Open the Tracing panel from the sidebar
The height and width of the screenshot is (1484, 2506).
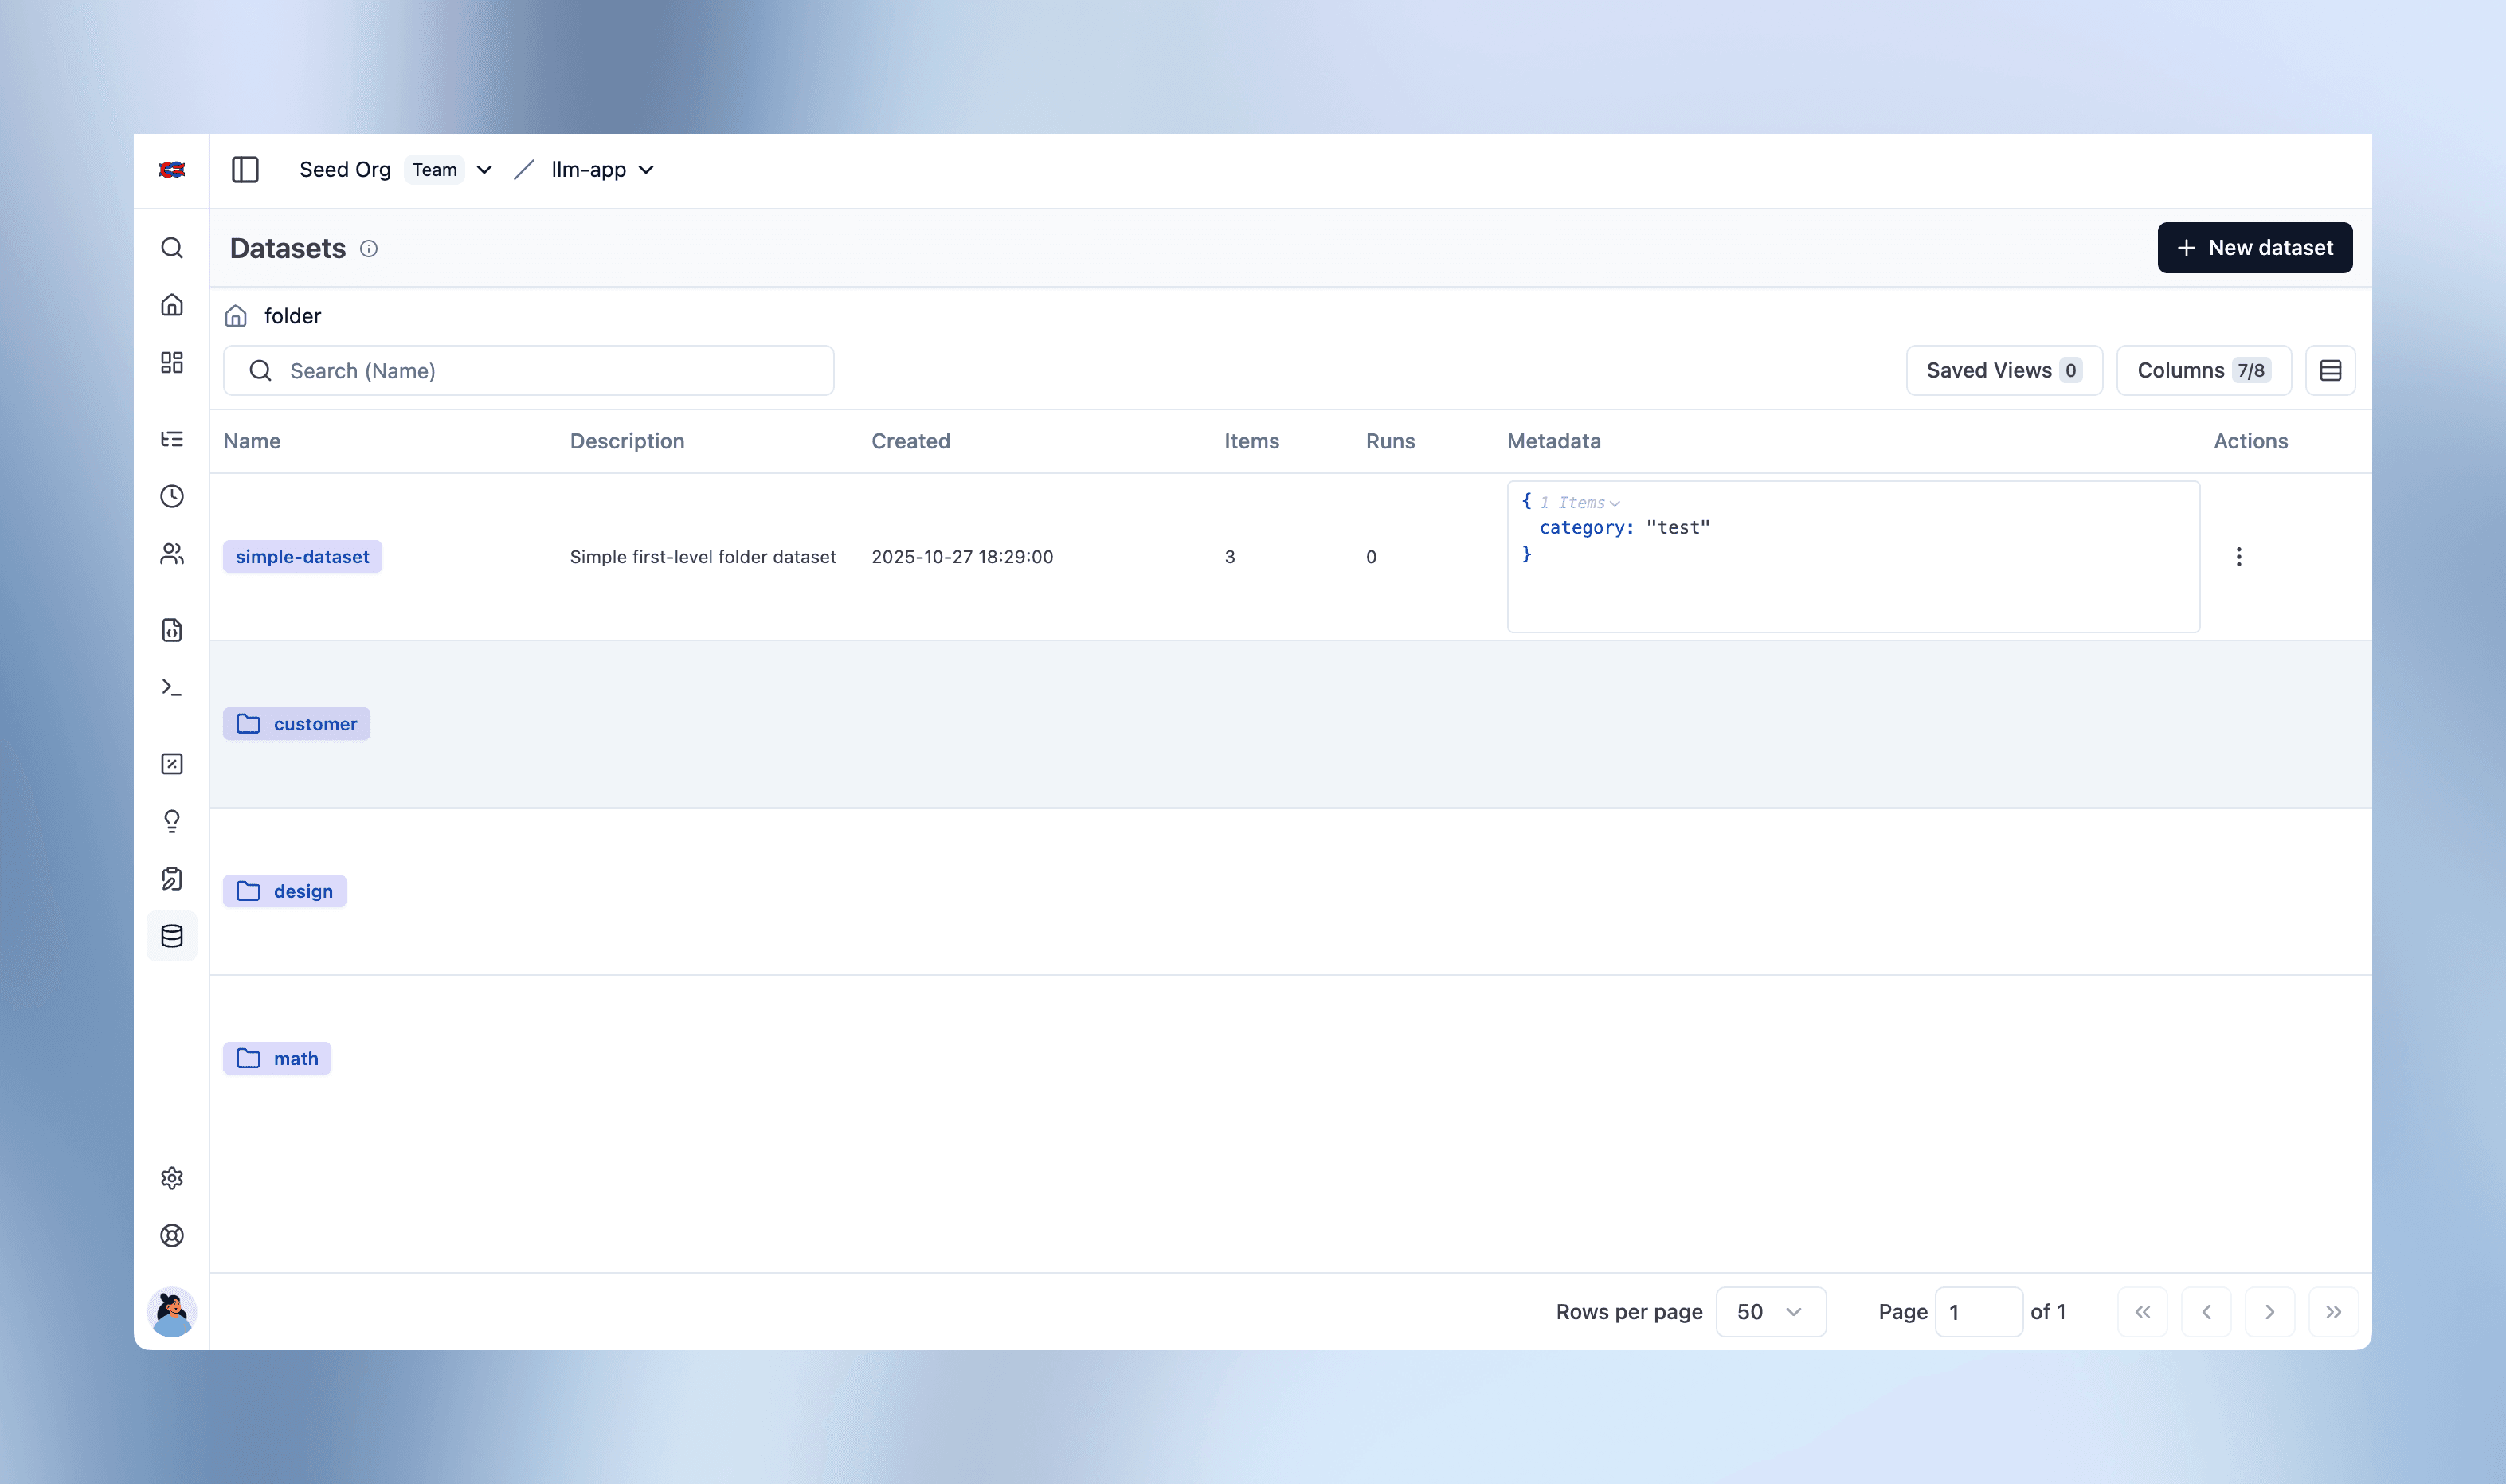(172, 439)
